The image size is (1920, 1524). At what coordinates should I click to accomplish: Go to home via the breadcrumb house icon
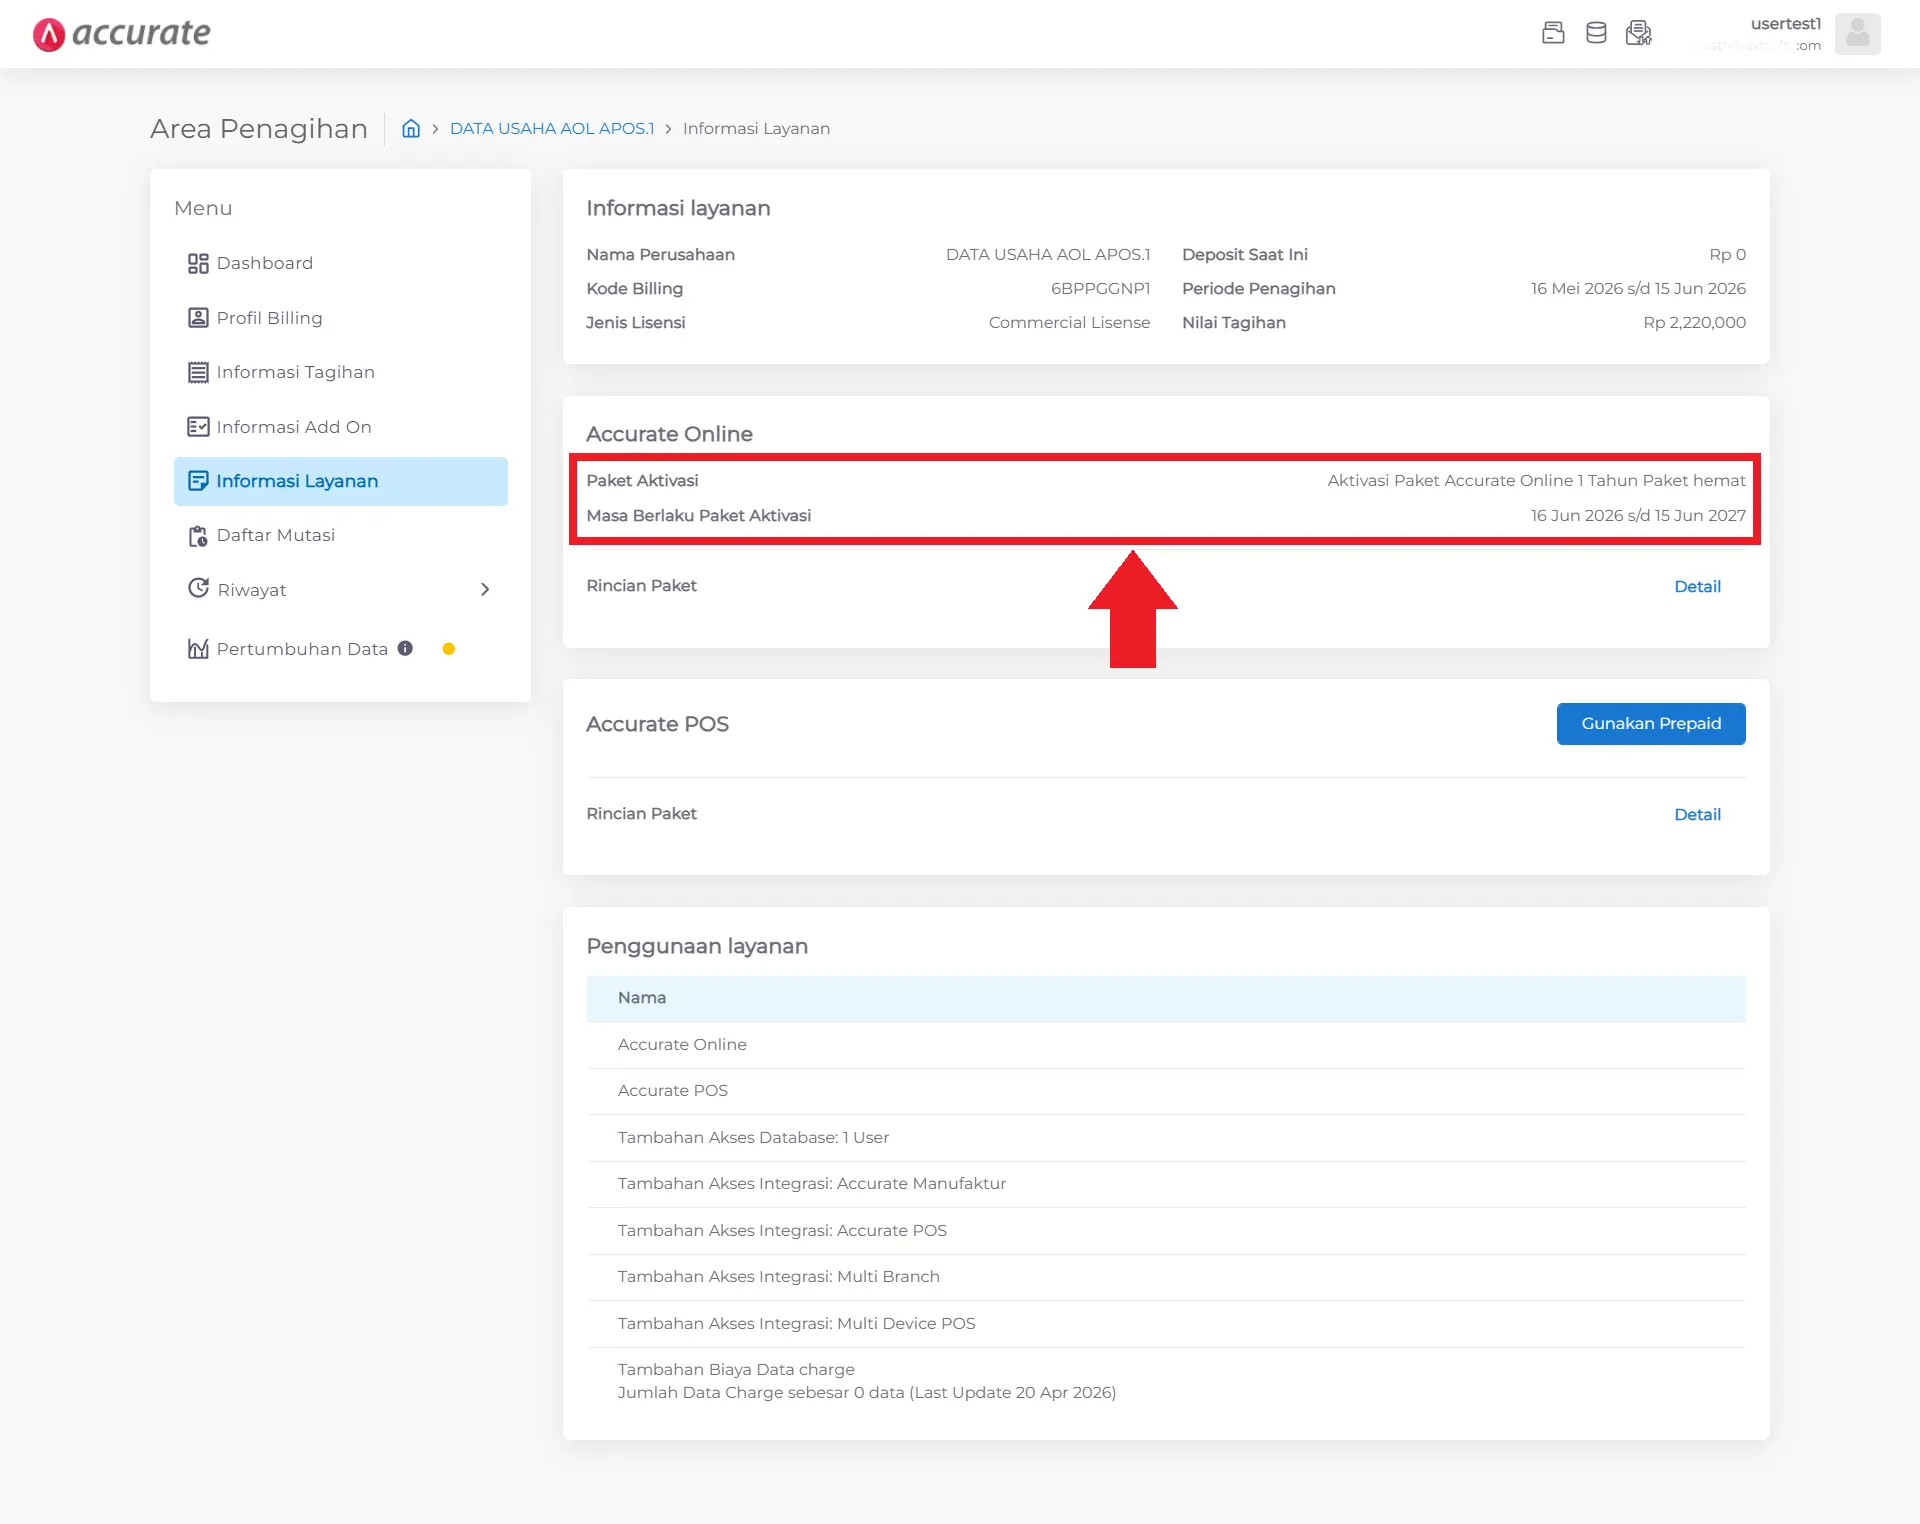click(411, 128)
